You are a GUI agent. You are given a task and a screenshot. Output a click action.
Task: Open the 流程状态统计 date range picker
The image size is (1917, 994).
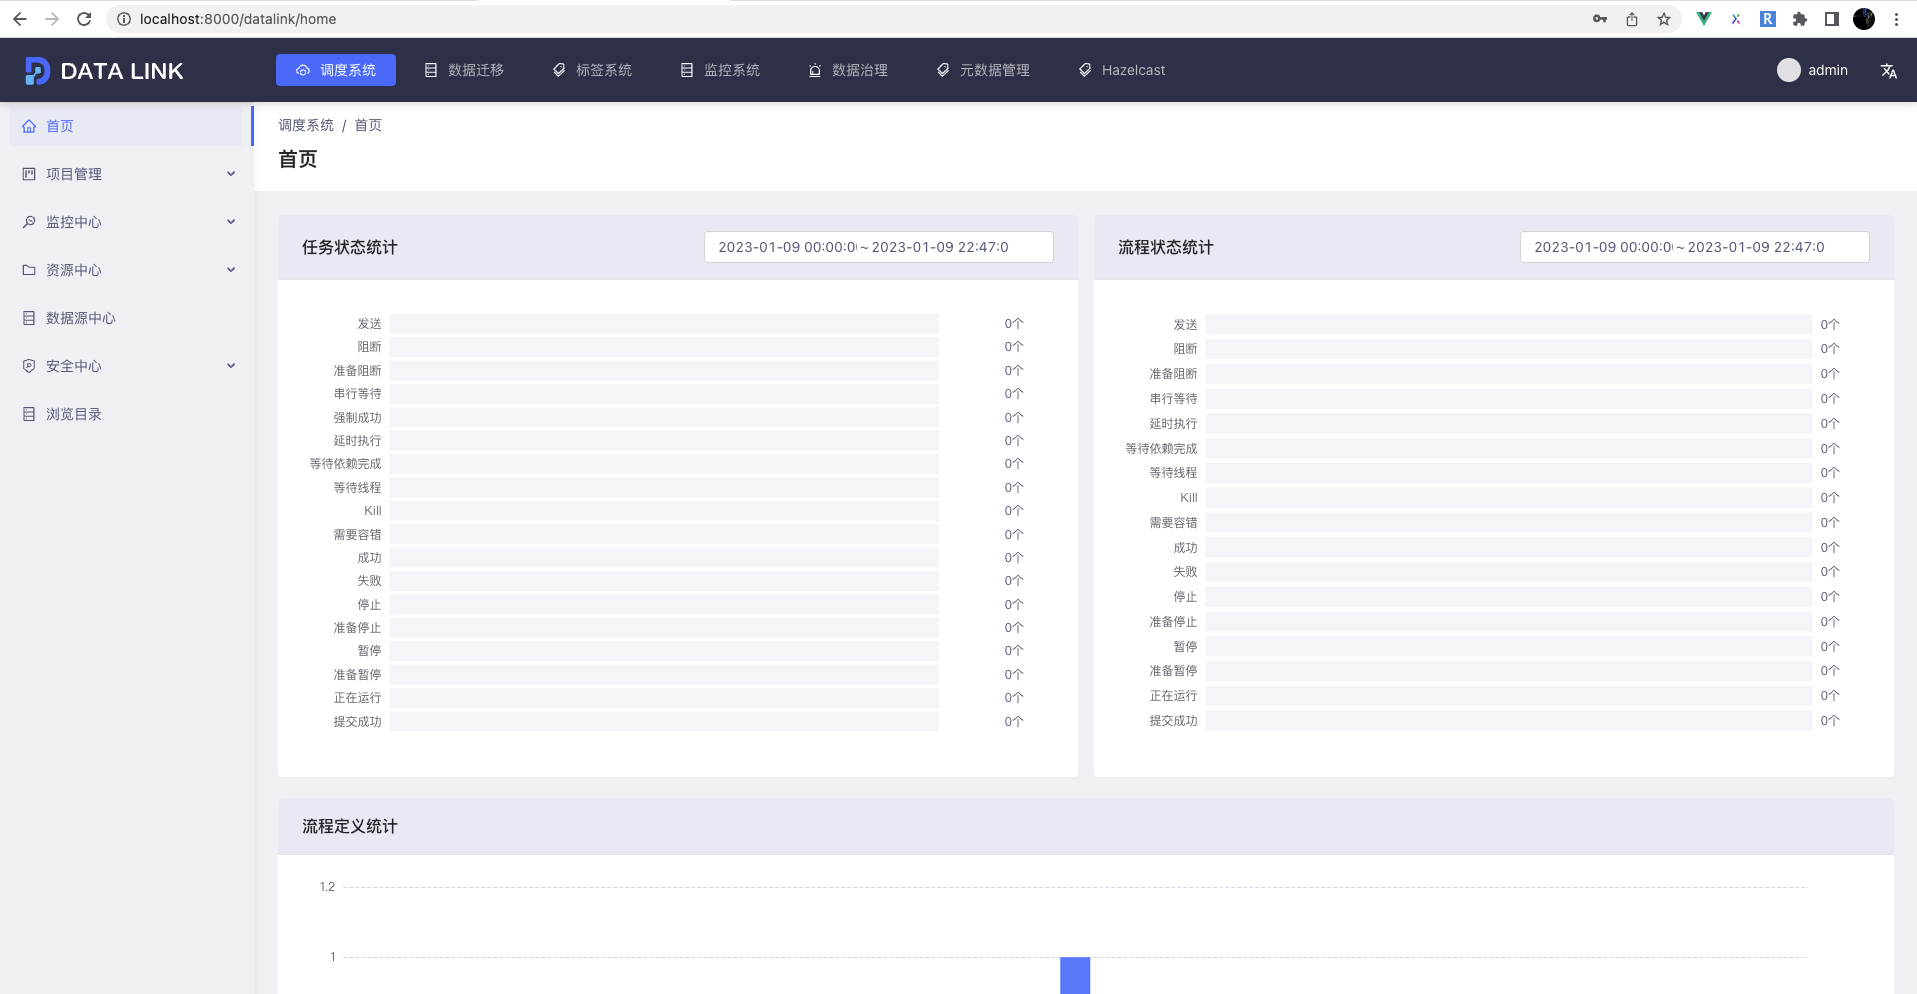1695,247
